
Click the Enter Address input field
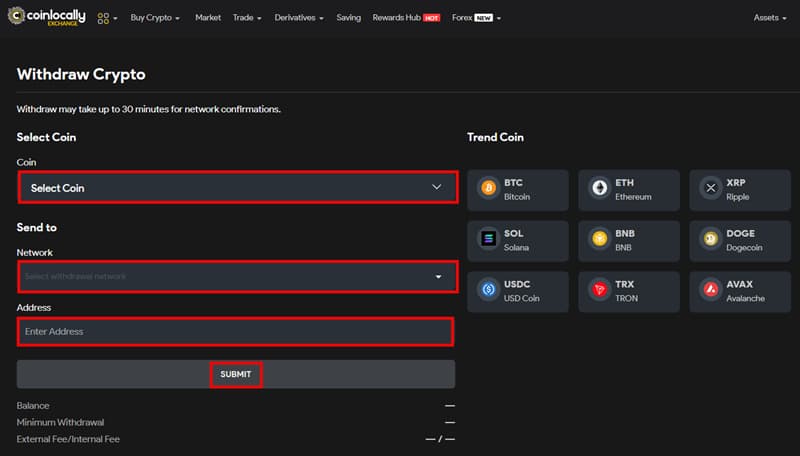coord(236,332)
